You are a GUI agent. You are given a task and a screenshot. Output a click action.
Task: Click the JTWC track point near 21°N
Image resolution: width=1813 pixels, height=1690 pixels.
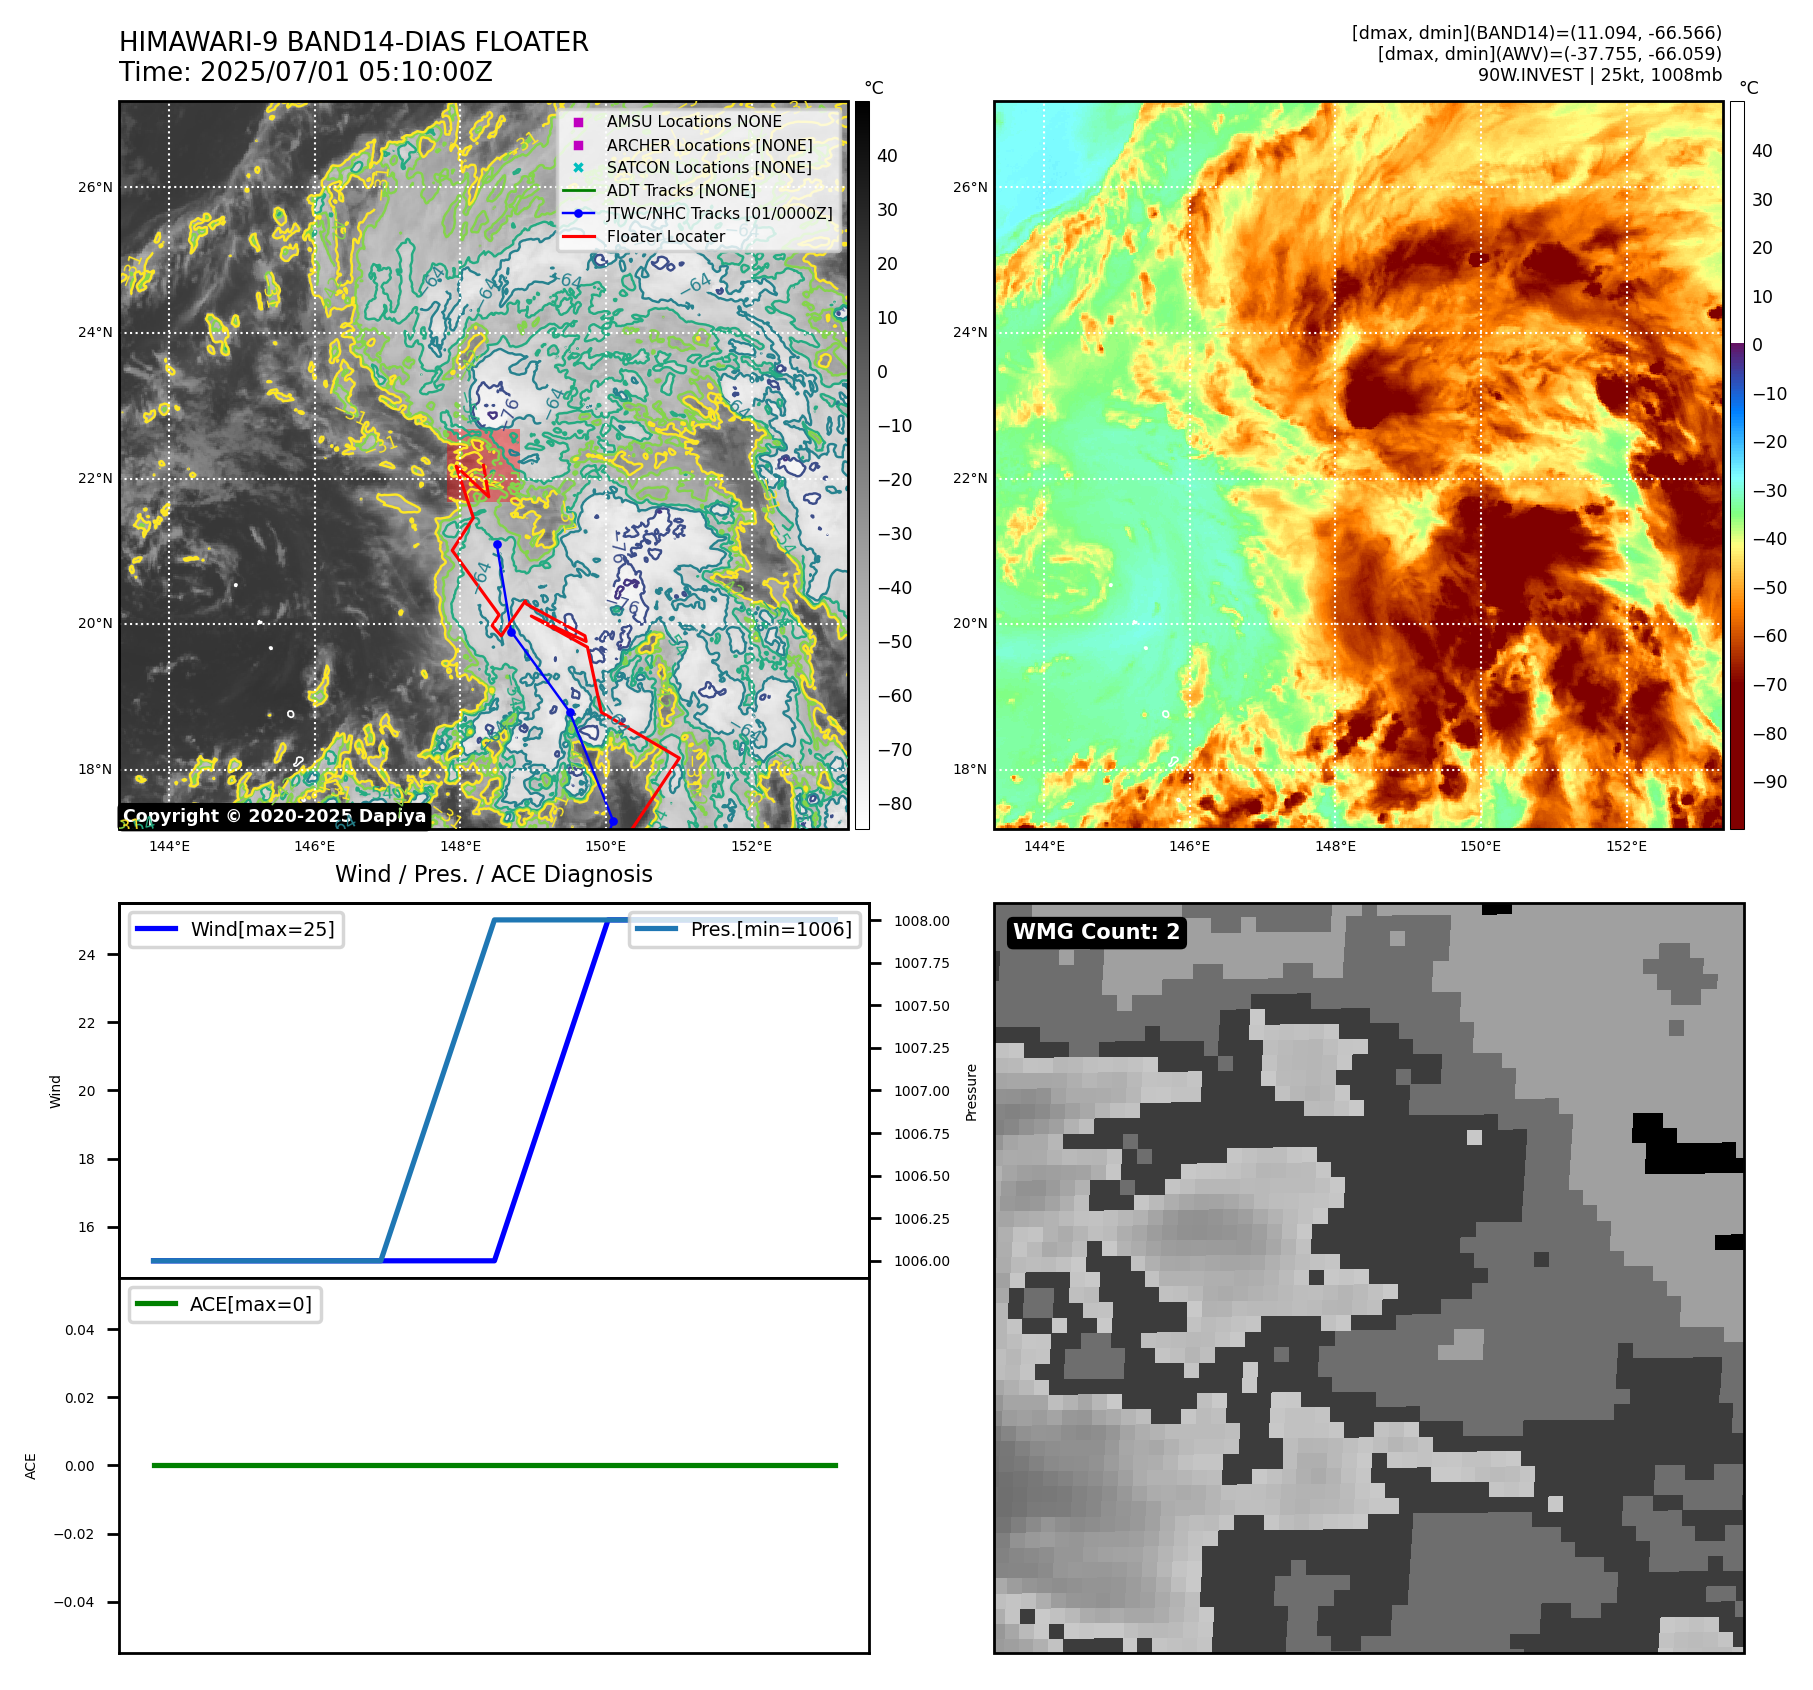(x=497, y=544)
